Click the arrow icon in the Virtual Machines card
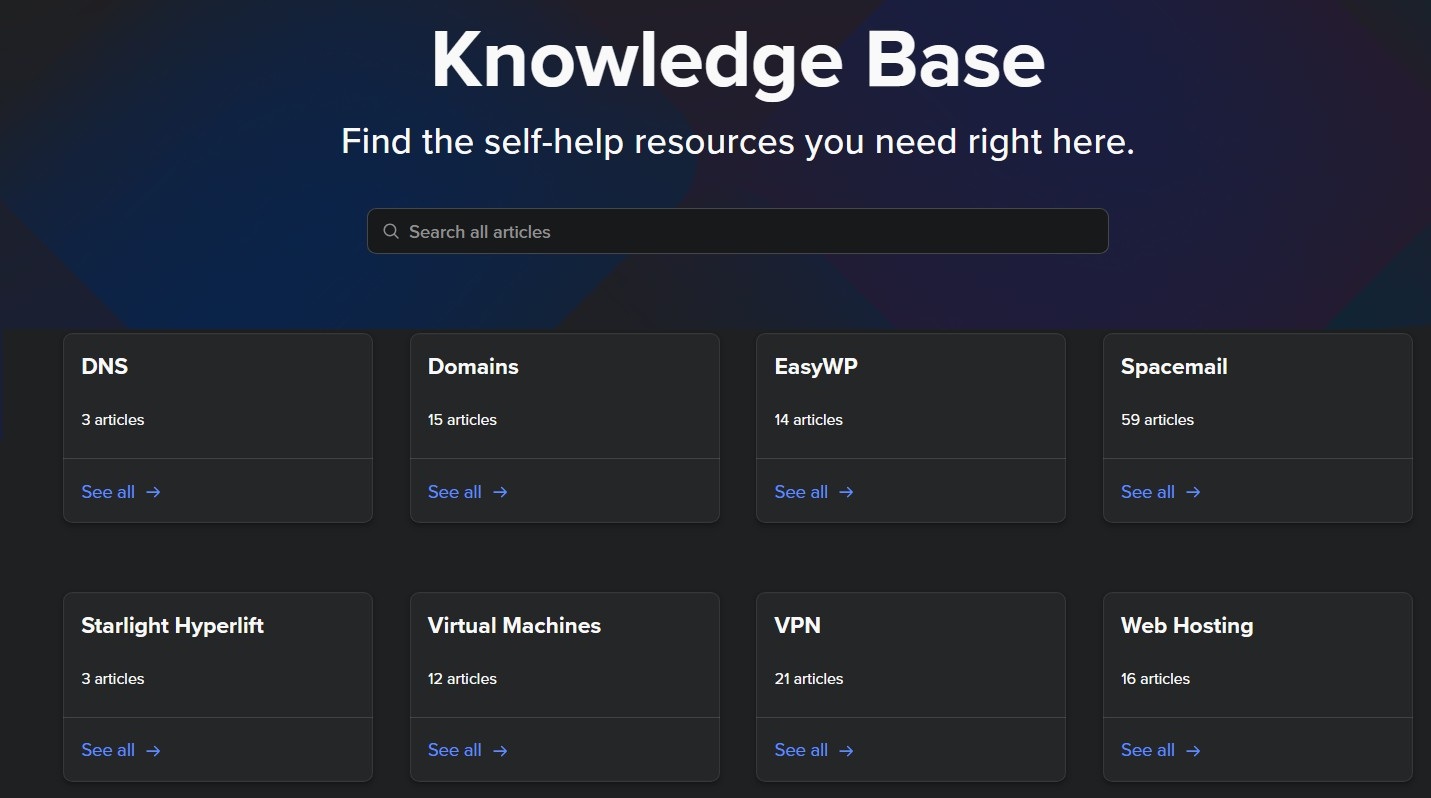The width and height of the screenshot is (1431, 798). pos(499,750)
